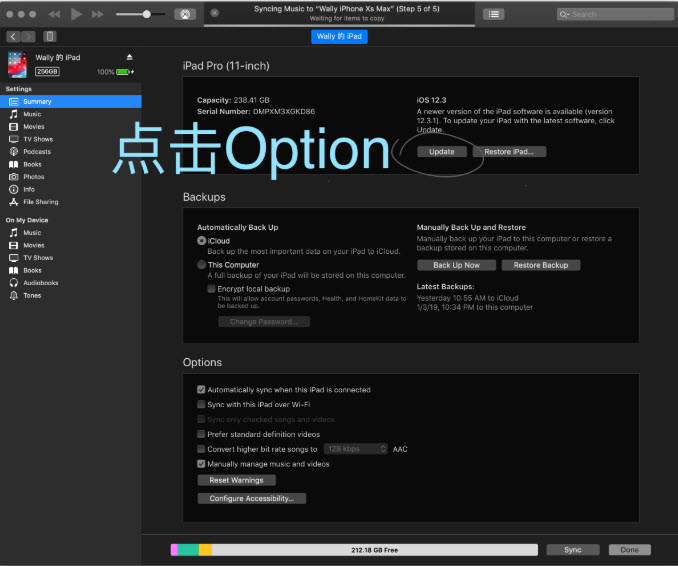Viewport: 678px width, 566px height.
Task: Click the yellow storage bar segment
Action: [x=205, y=550]
